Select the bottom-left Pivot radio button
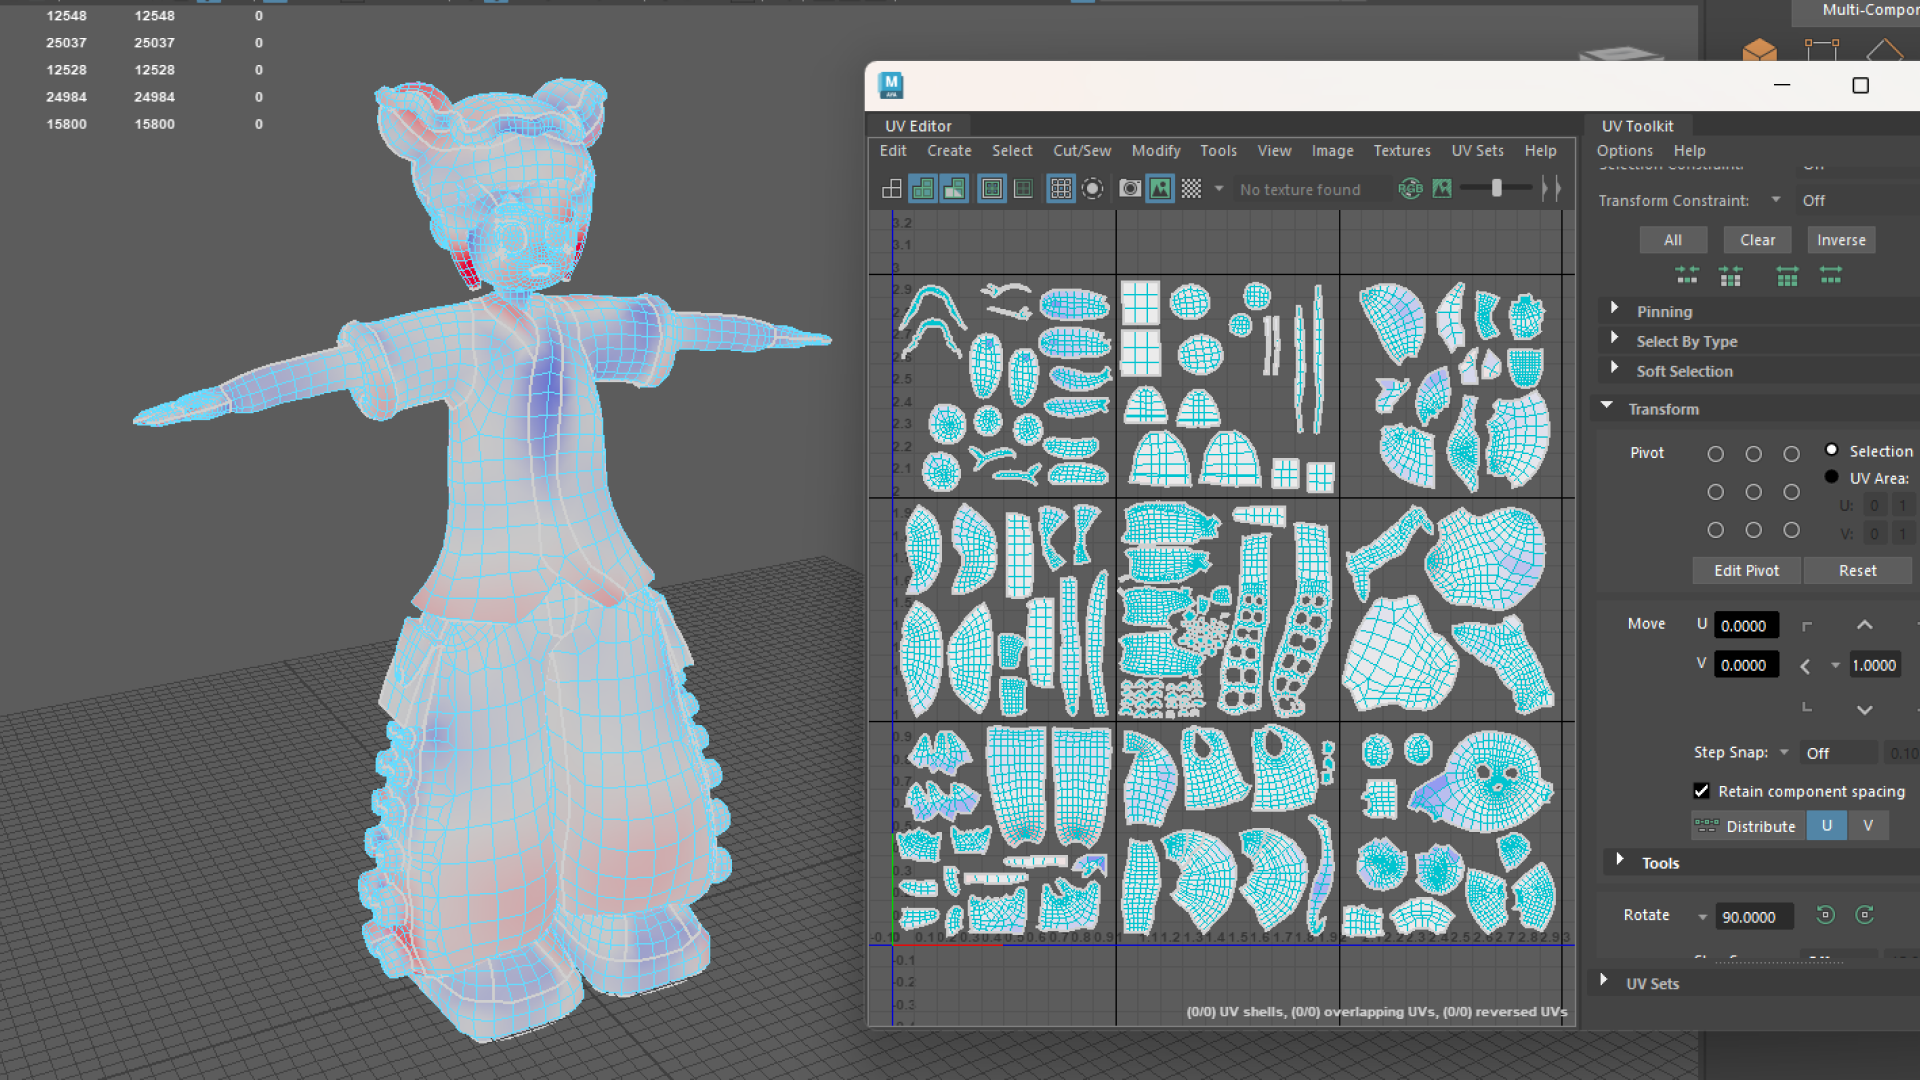Screen dimensions: 1920x1080 [1716, 530]
